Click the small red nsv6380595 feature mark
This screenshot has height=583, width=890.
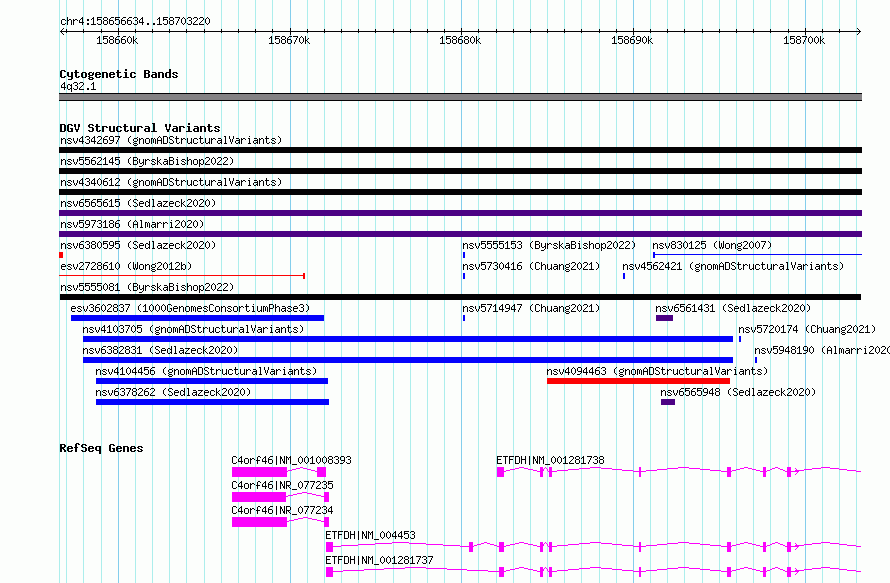coord(61,255)
